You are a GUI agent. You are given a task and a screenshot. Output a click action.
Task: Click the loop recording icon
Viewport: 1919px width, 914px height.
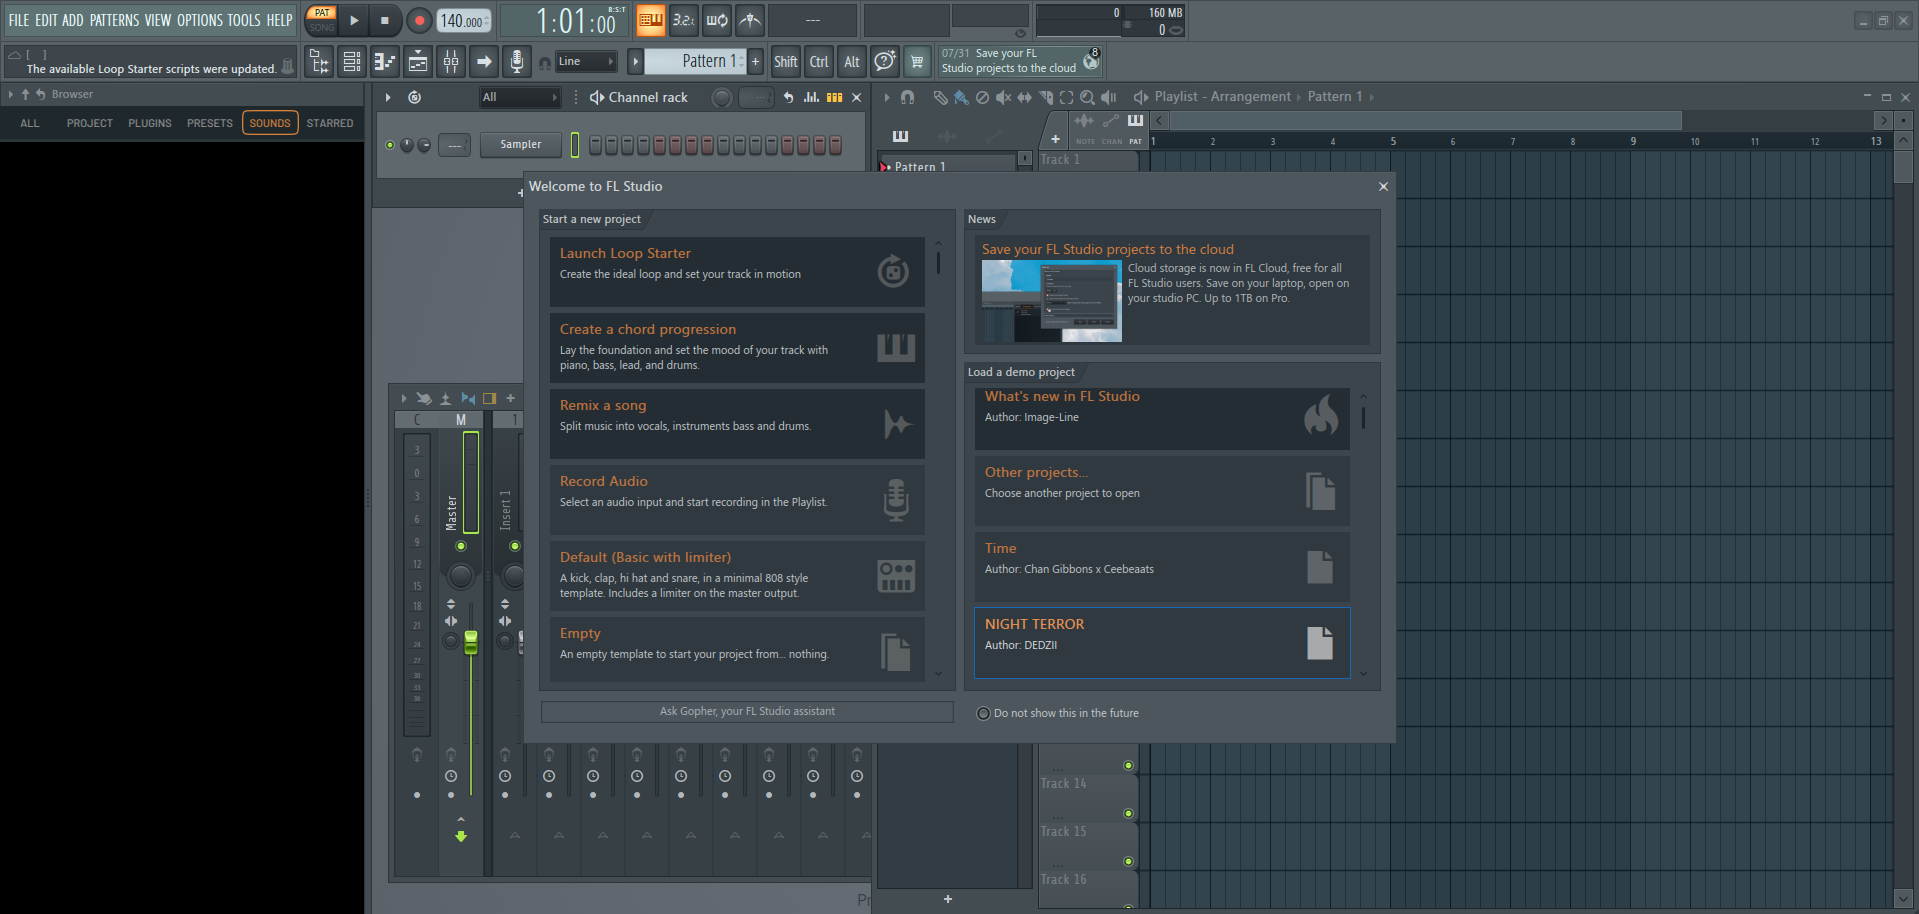[717, 20]
